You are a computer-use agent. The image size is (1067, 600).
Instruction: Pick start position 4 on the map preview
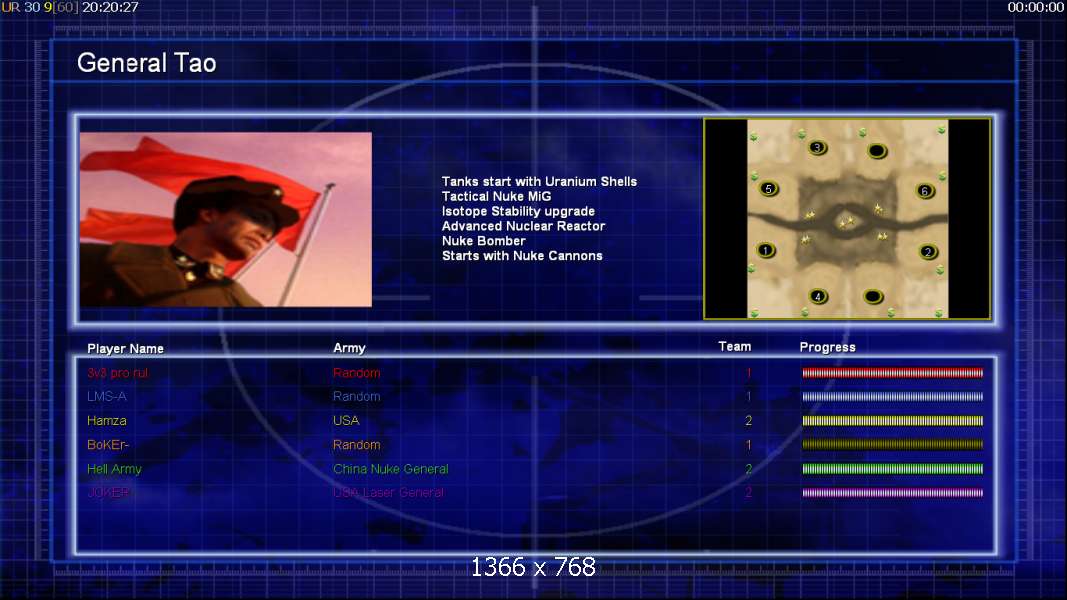[x=818, y=296]
